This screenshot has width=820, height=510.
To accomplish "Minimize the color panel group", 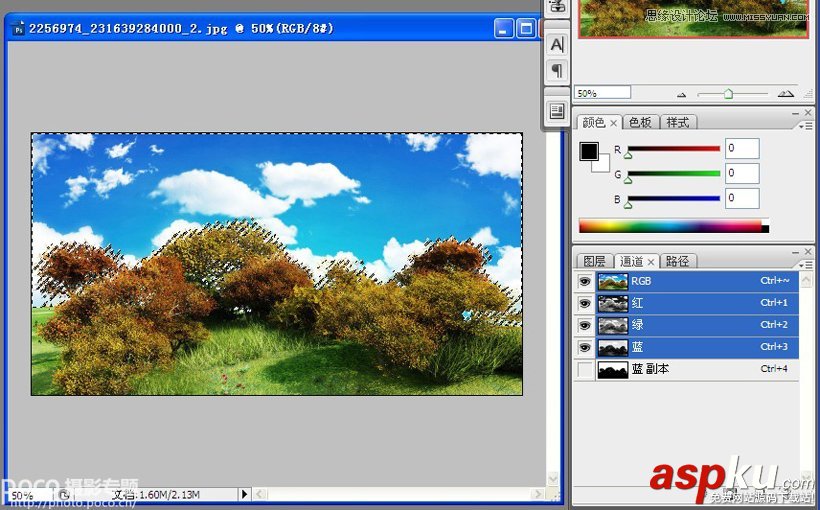I will pyautogui.click(x=795, y=112).
